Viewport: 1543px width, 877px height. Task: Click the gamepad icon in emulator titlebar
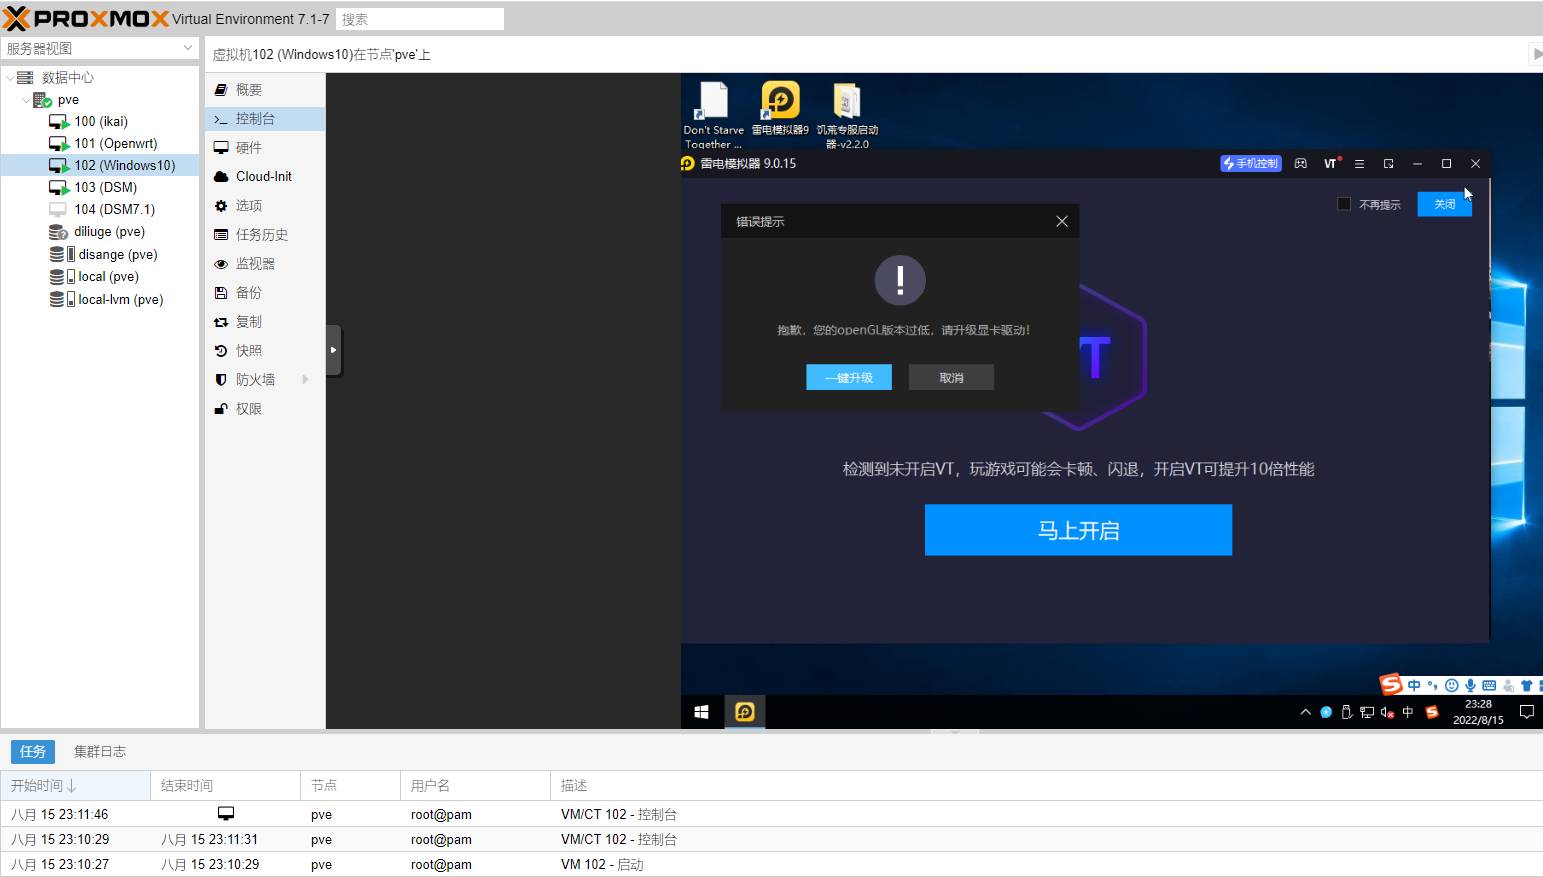1300,163
